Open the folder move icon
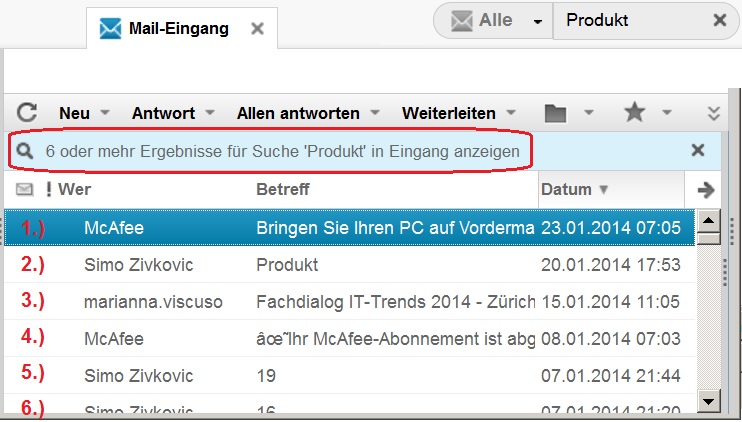This screenshot has height=422, width=742. pos(556,113)
